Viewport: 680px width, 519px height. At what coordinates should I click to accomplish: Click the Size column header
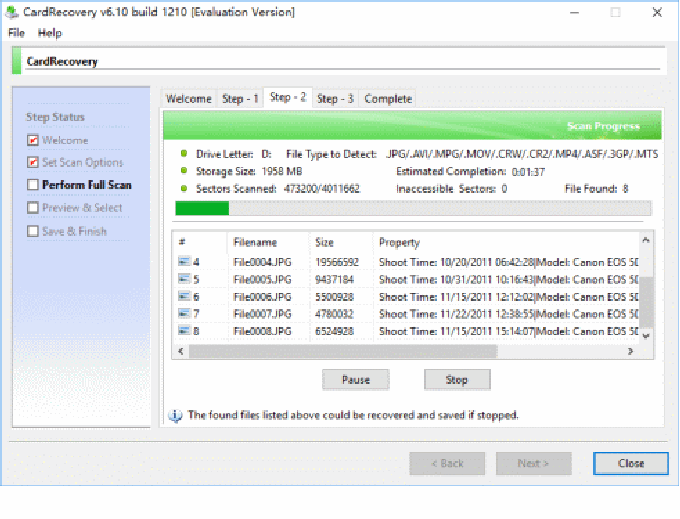(341, 242)
